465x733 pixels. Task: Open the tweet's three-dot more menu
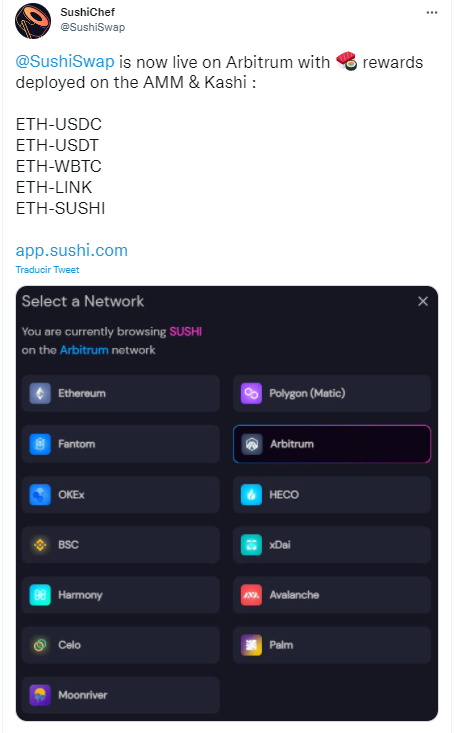[x=432, y=13]
